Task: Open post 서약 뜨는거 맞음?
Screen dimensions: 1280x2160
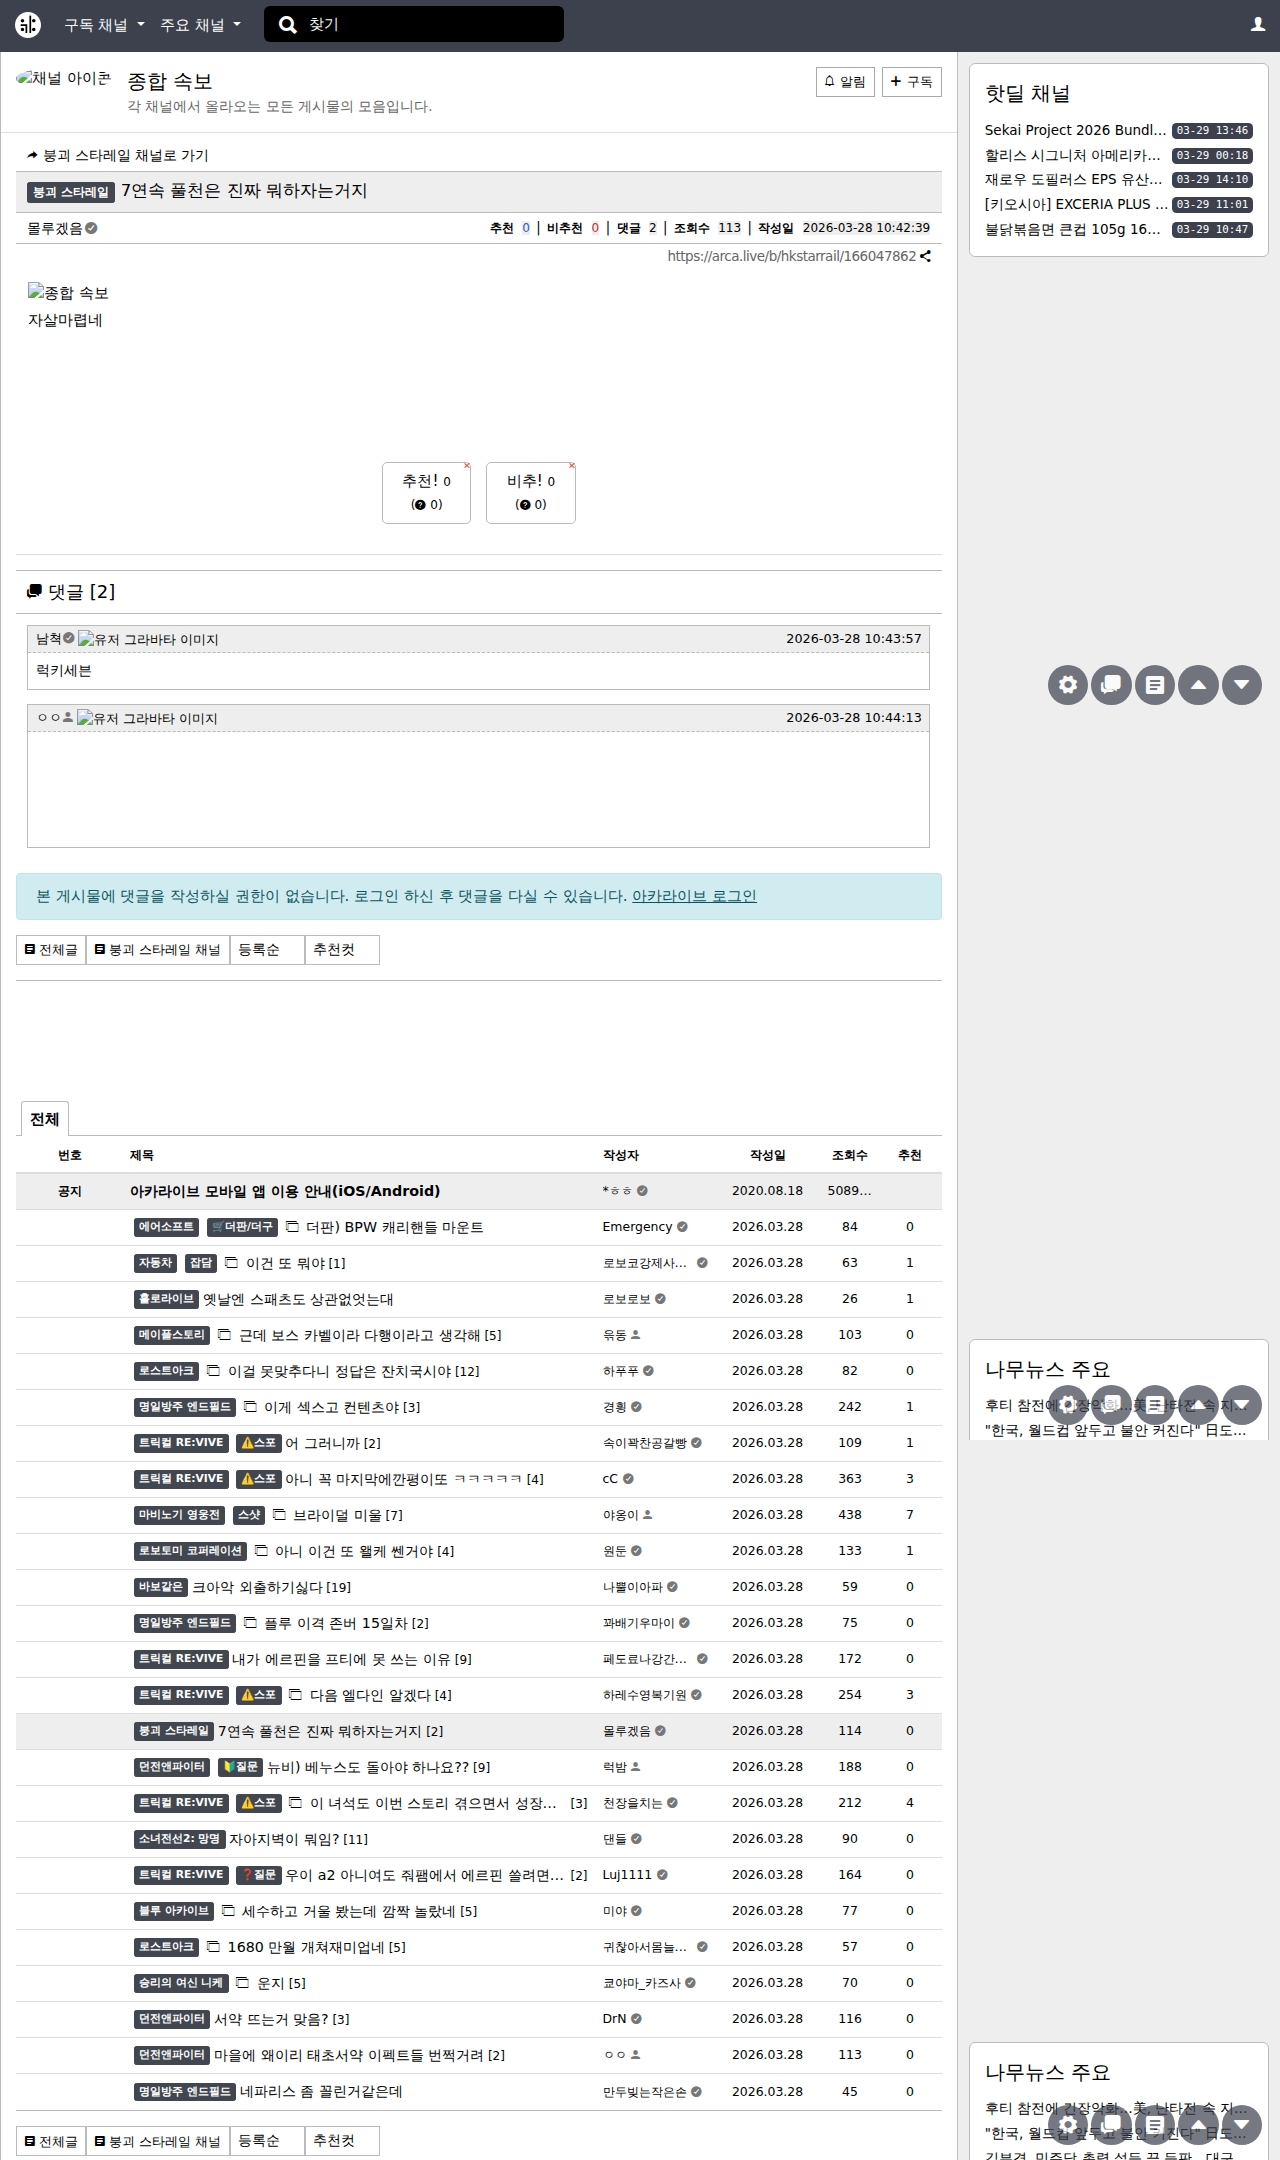Action: point(271,2019)
